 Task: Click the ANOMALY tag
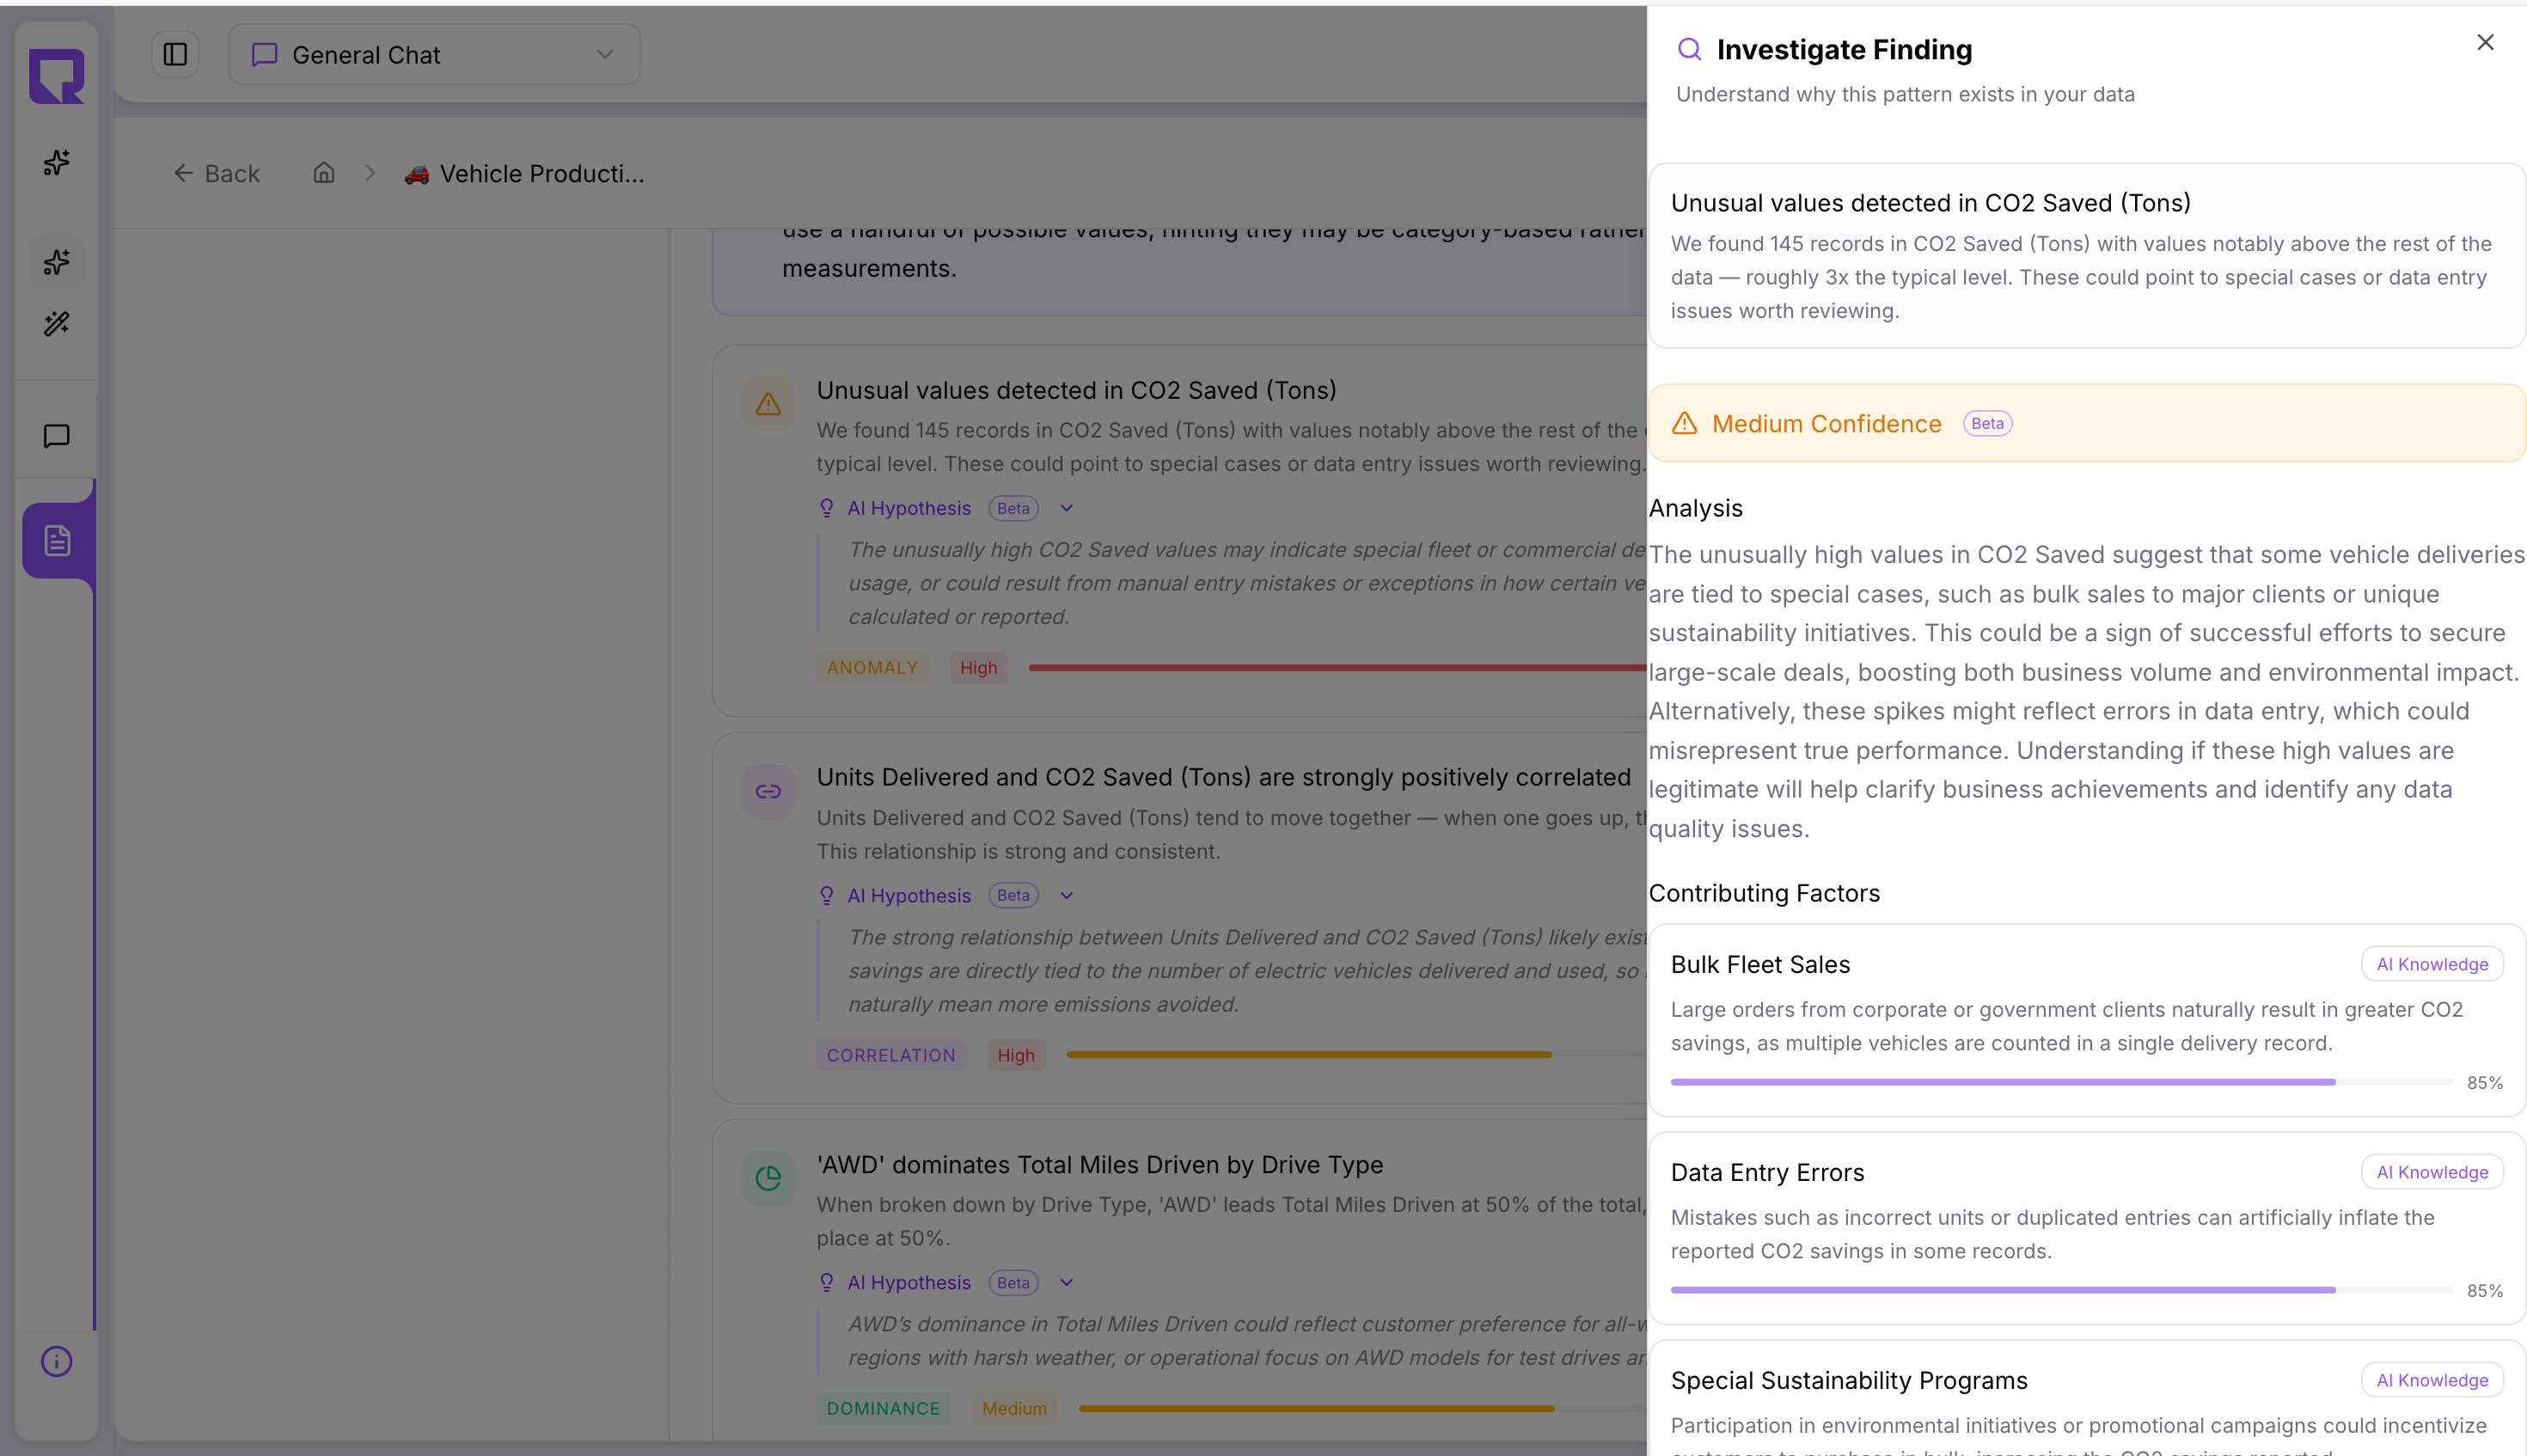(x=872, y=667)
